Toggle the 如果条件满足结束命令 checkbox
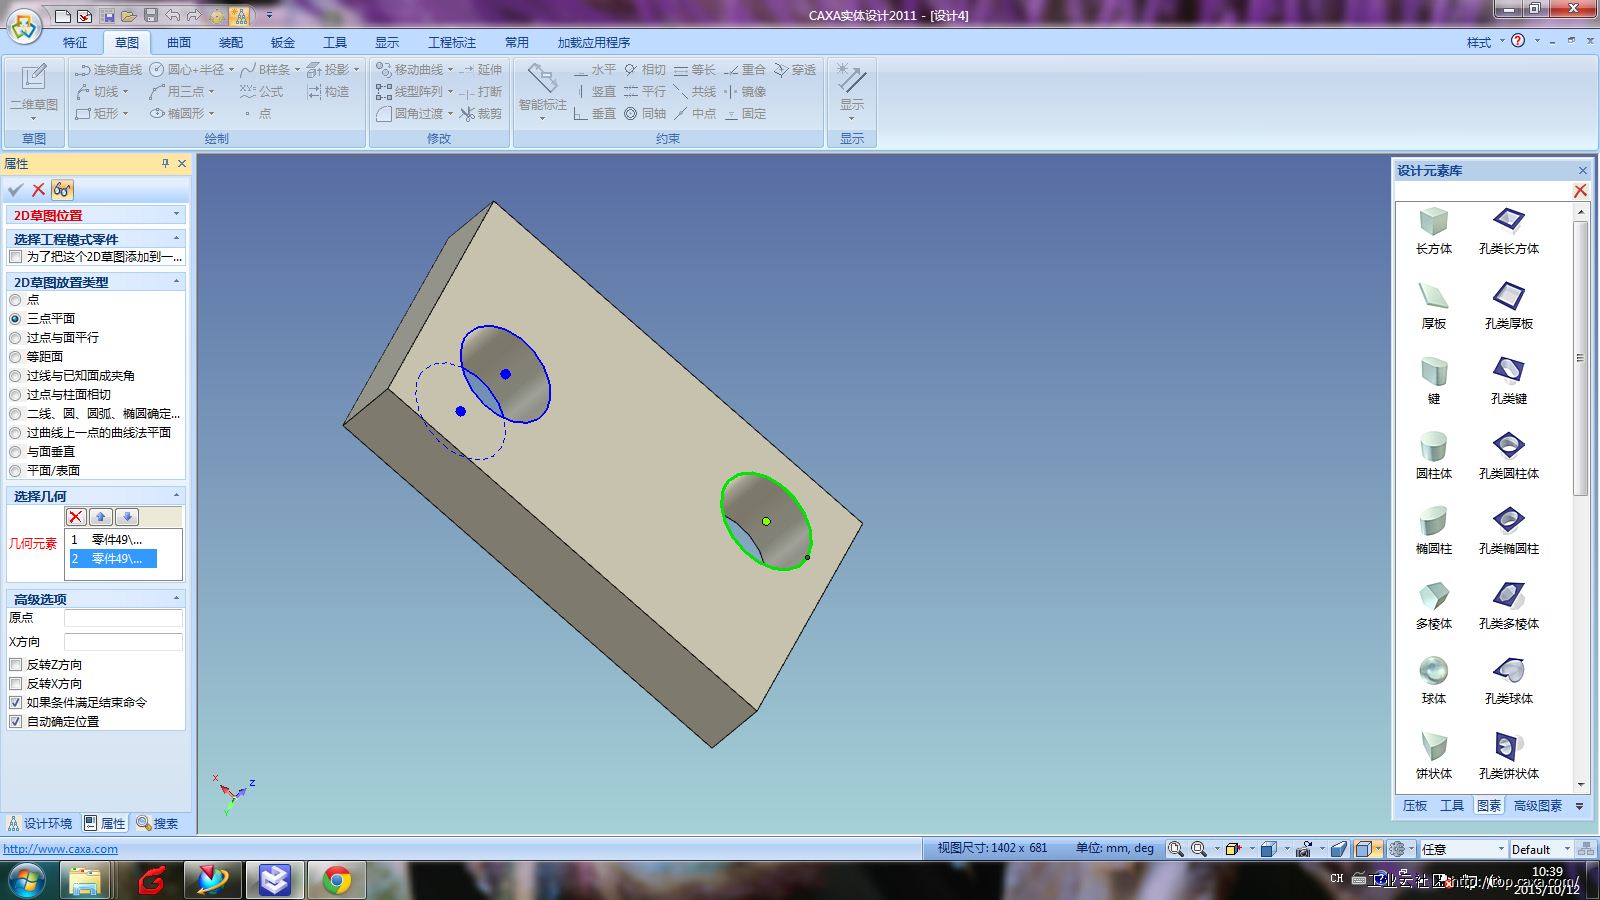This screenshot has width=1600, height=900. click(15, 703)
